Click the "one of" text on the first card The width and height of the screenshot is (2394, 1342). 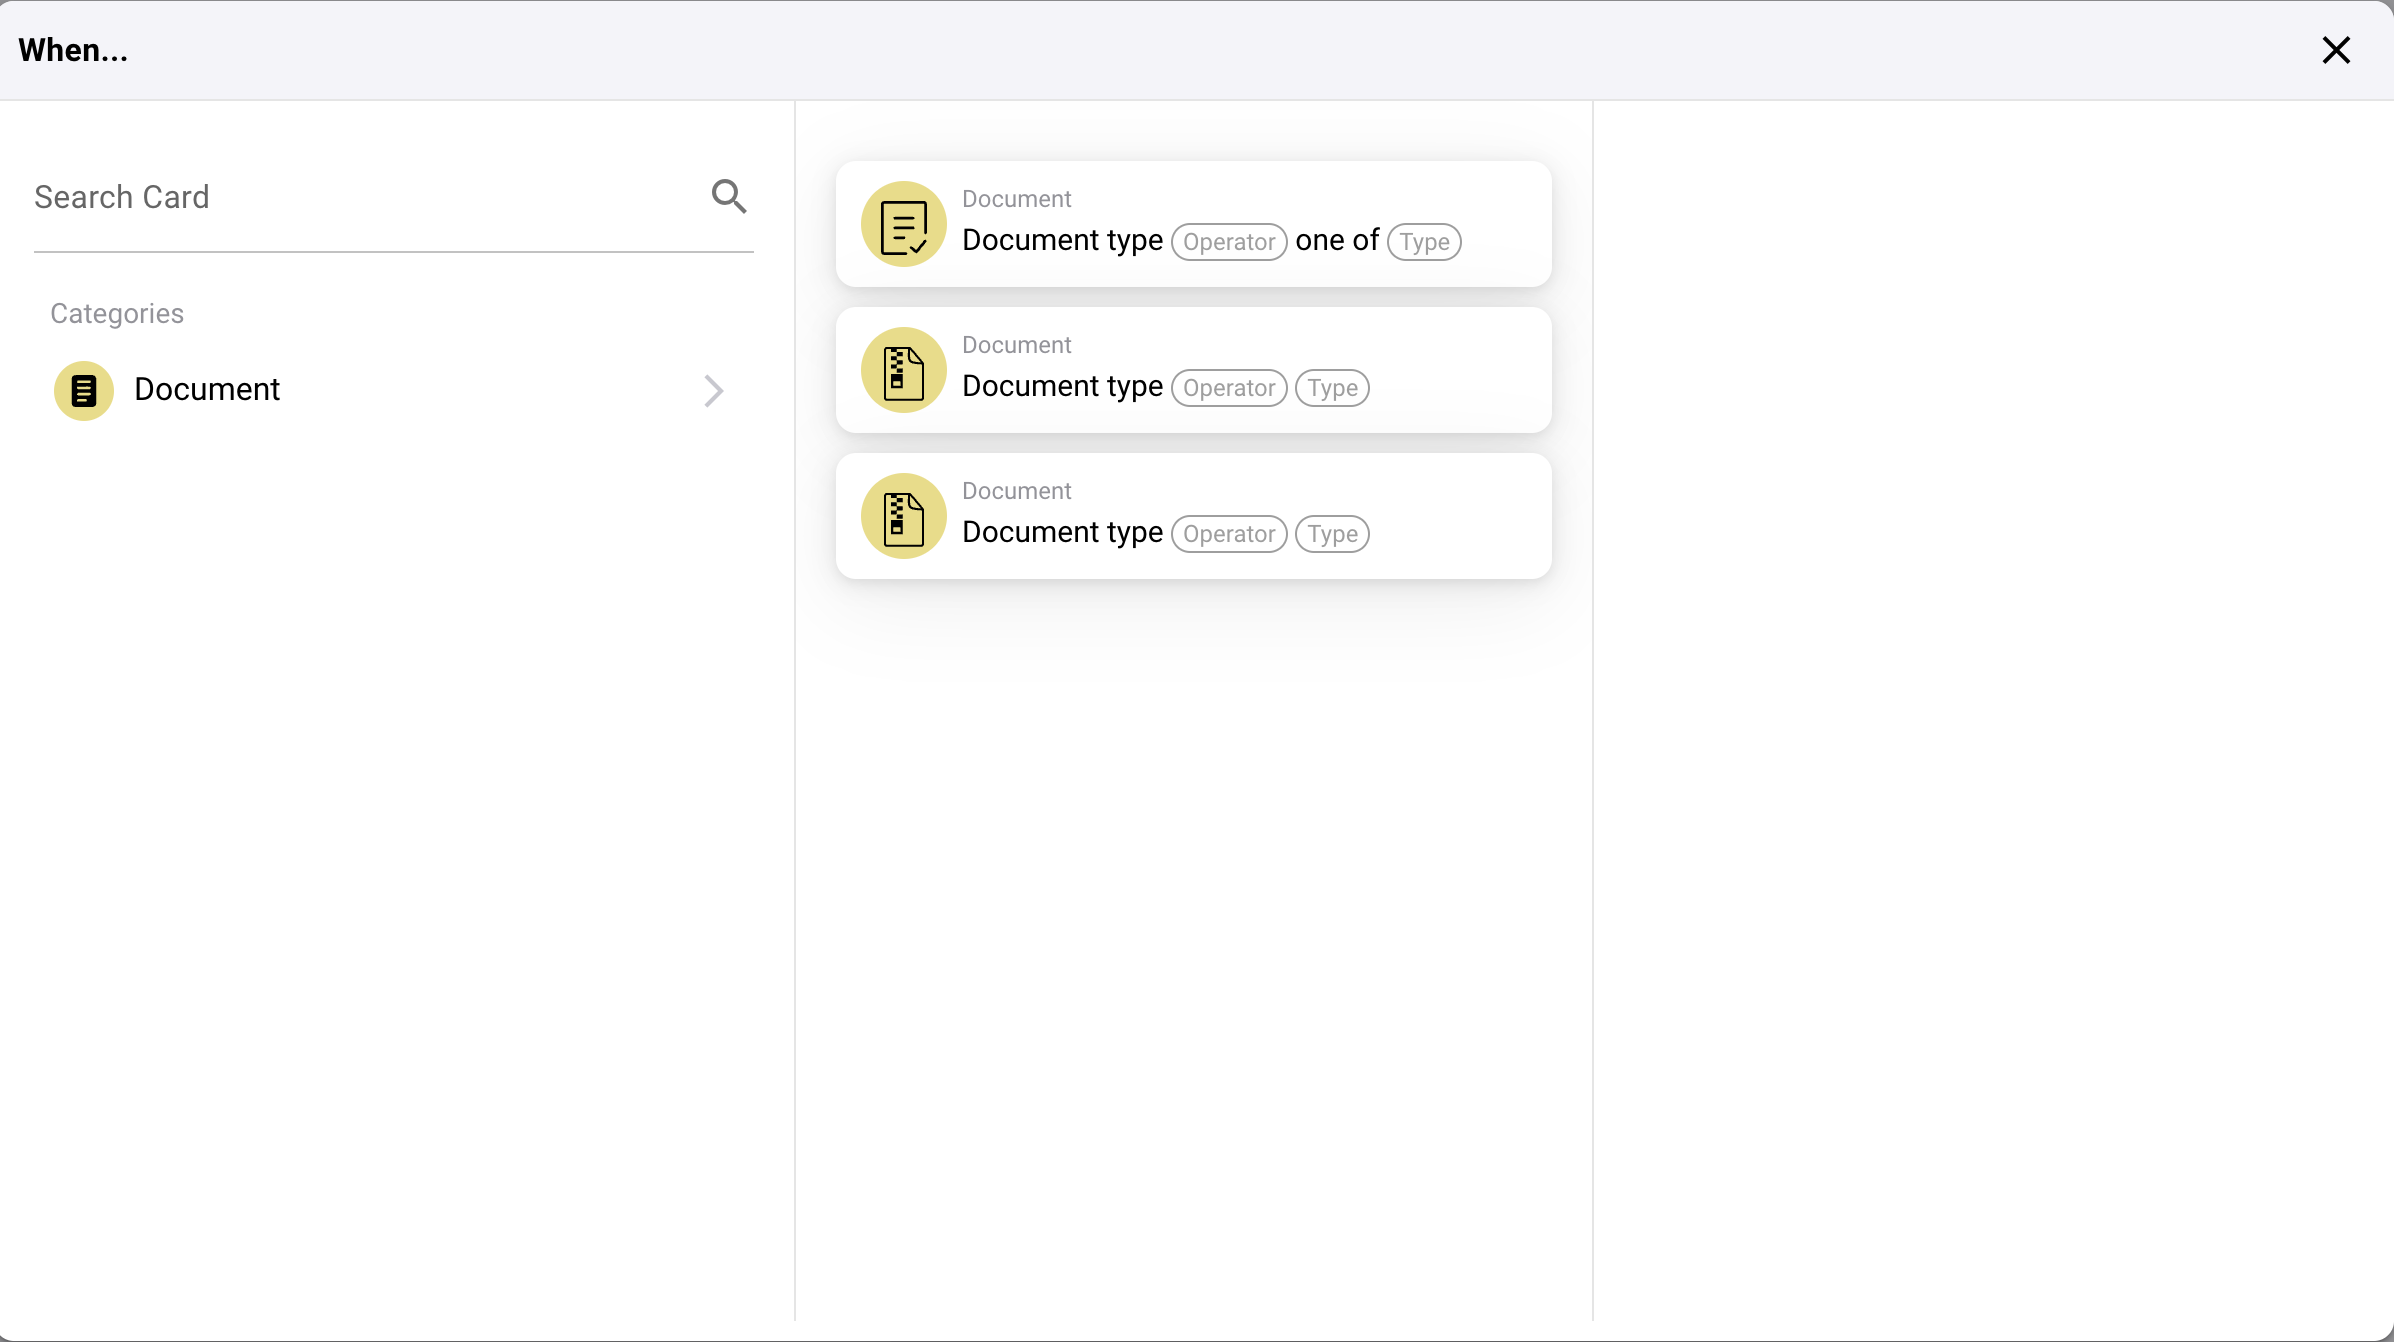tap(1337, 240)
